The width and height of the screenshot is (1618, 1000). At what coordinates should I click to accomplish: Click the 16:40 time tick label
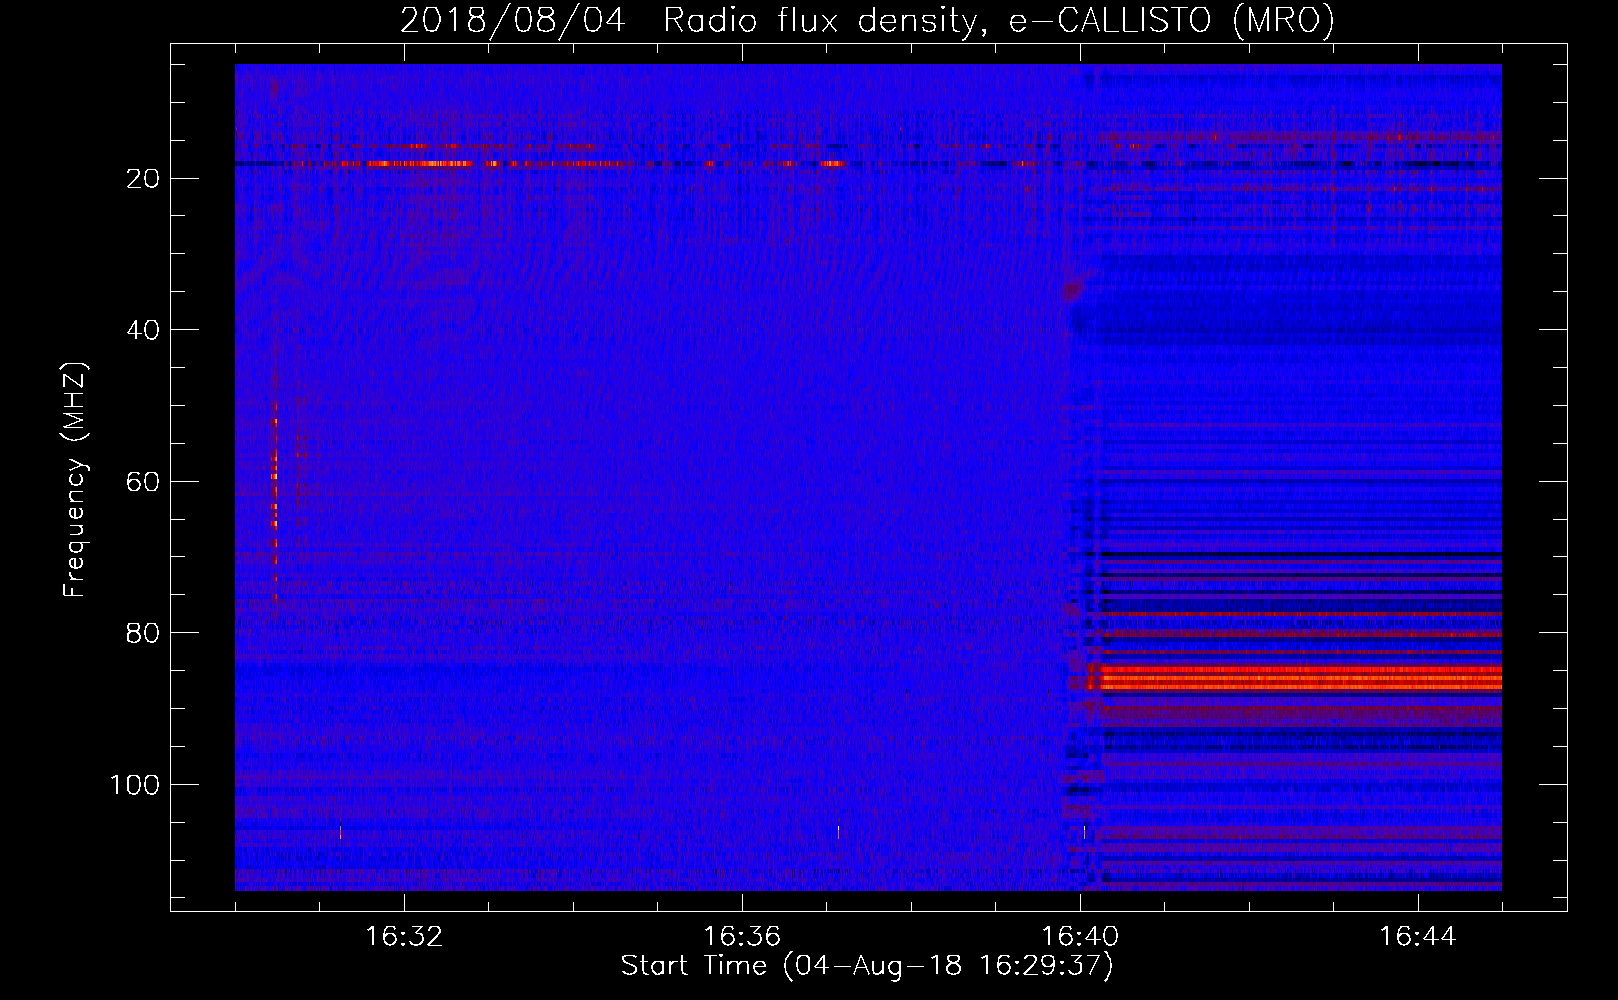click(x=1080, y=937)
